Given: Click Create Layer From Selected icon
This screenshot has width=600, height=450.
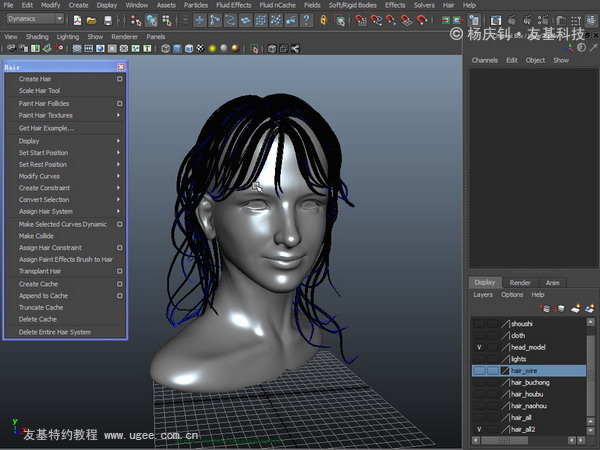Looking at the screenshot, I should (590, 308).
